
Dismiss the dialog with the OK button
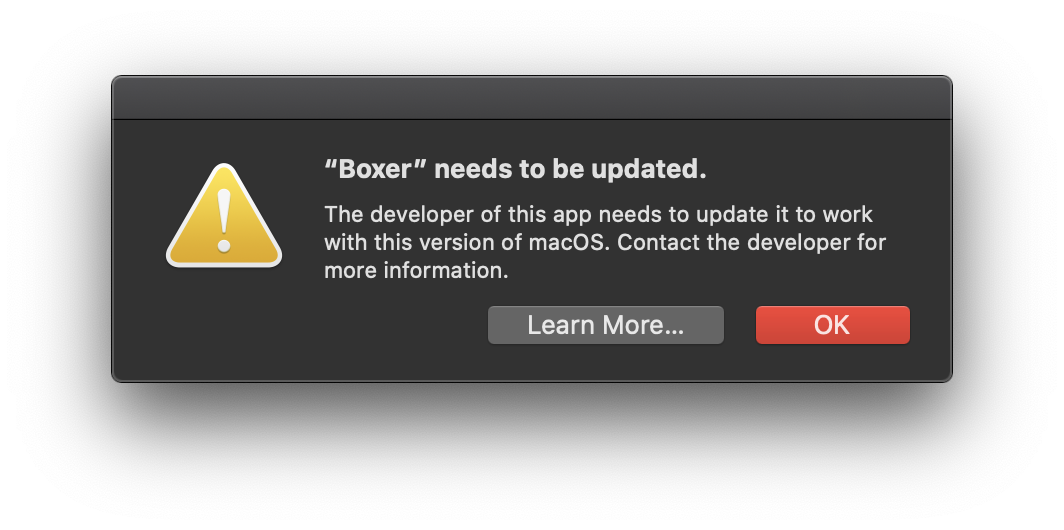(x=833, y=325)
